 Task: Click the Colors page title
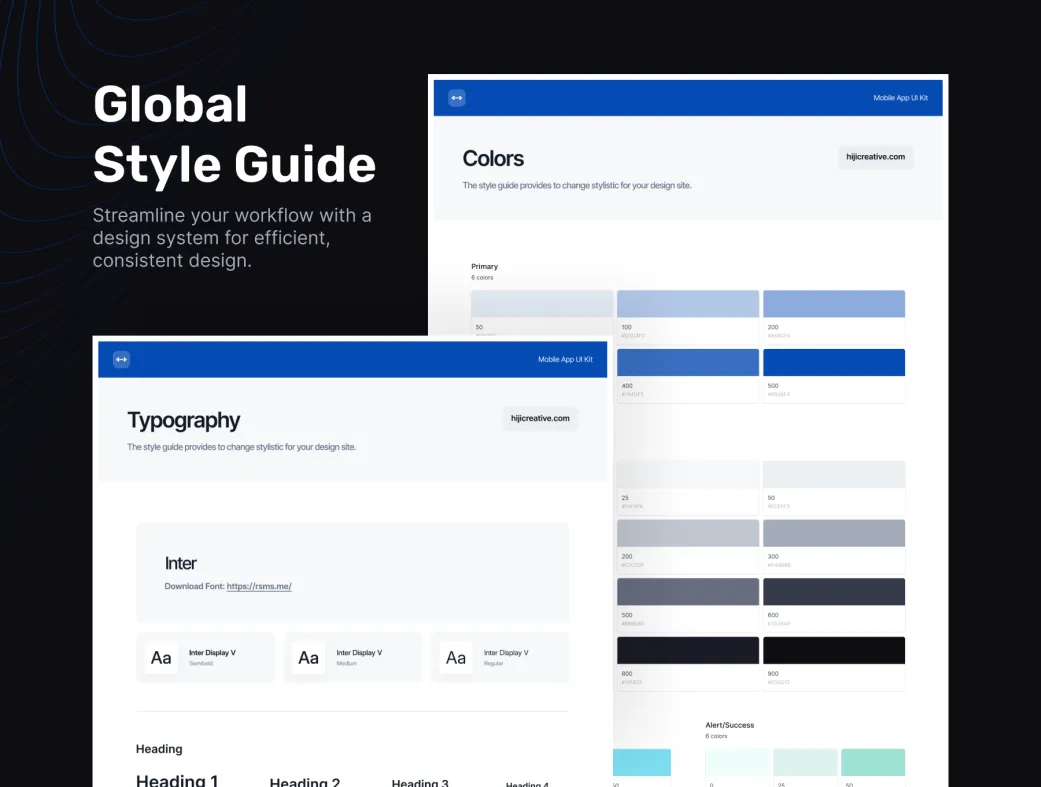click(x=493, y=159)
